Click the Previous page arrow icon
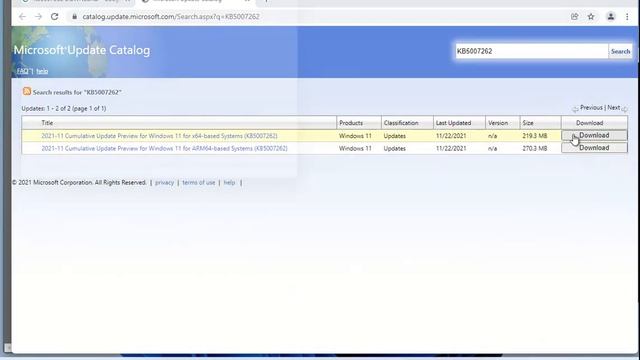The height and width of the screenshot is (360, 640). click(x=575, y=109)
